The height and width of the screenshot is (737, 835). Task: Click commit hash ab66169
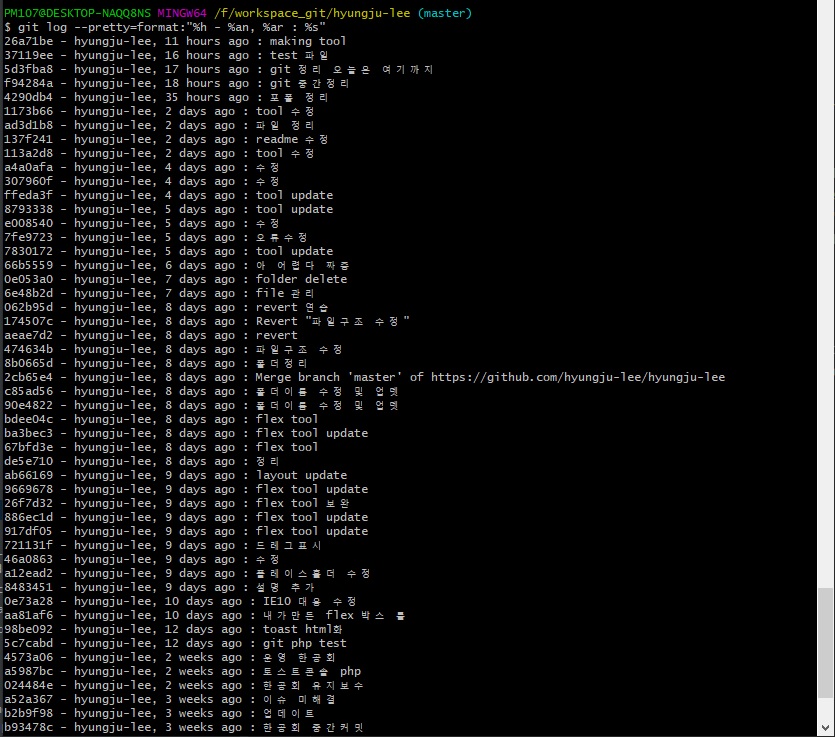pyautogui.click(x=28, y=475)
